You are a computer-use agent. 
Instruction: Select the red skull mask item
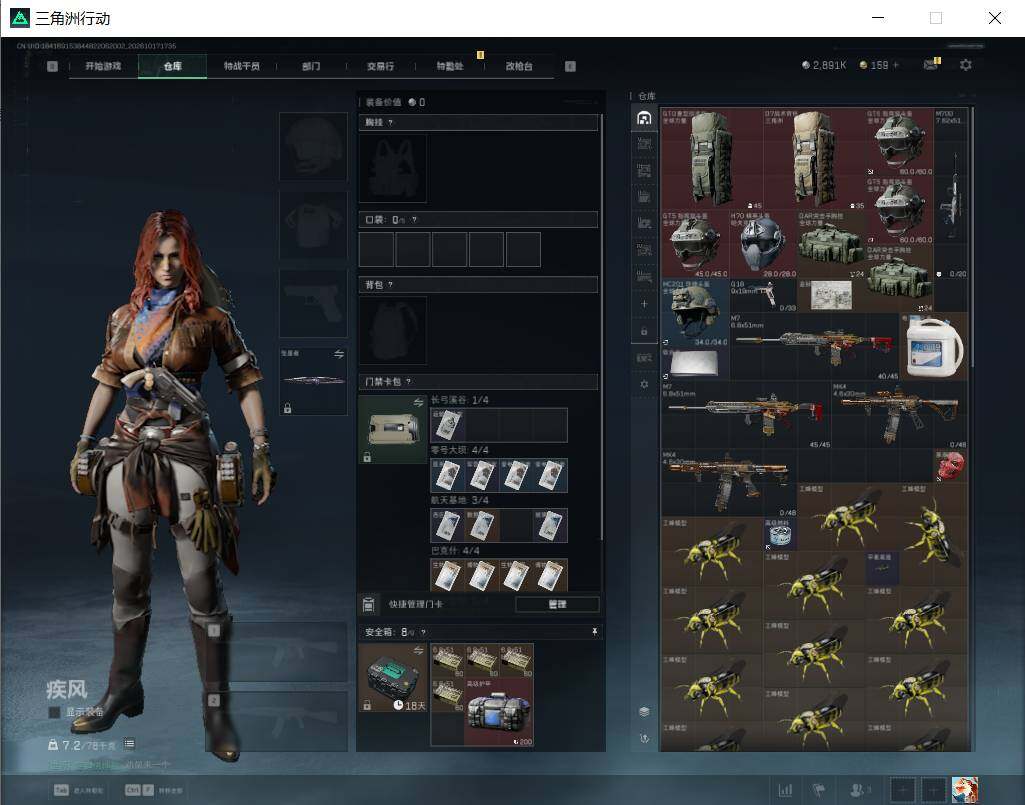pos(950,466)
